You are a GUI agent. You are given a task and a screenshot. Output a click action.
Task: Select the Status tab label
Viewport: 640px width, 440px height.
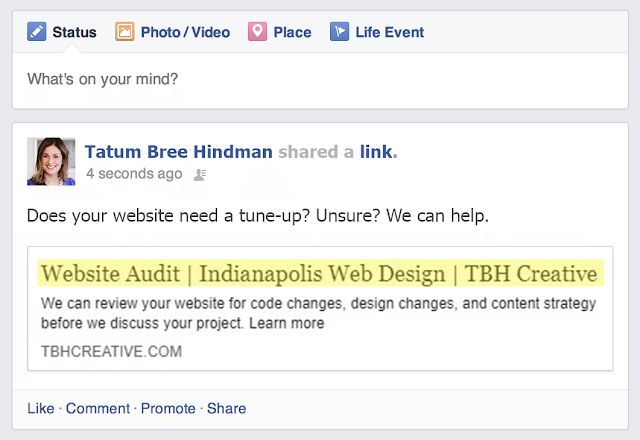tap(74, 32)
